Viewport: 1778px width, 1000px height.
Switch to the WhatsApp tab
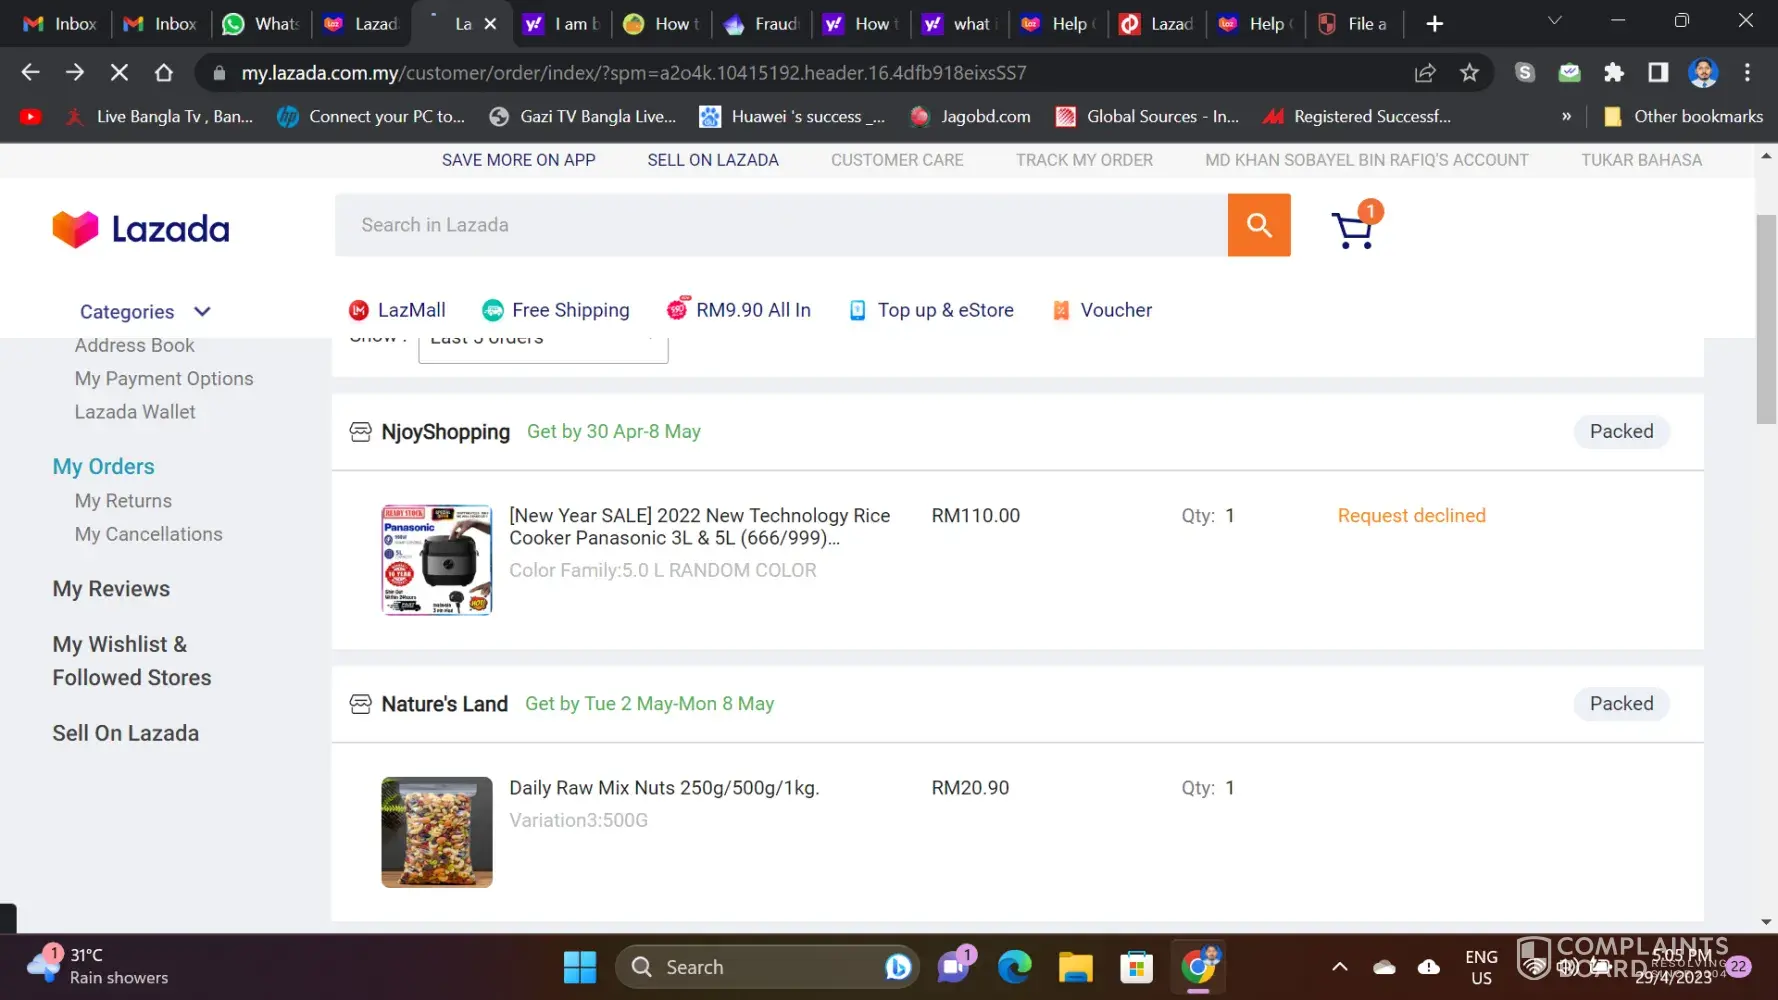[260, 23]
